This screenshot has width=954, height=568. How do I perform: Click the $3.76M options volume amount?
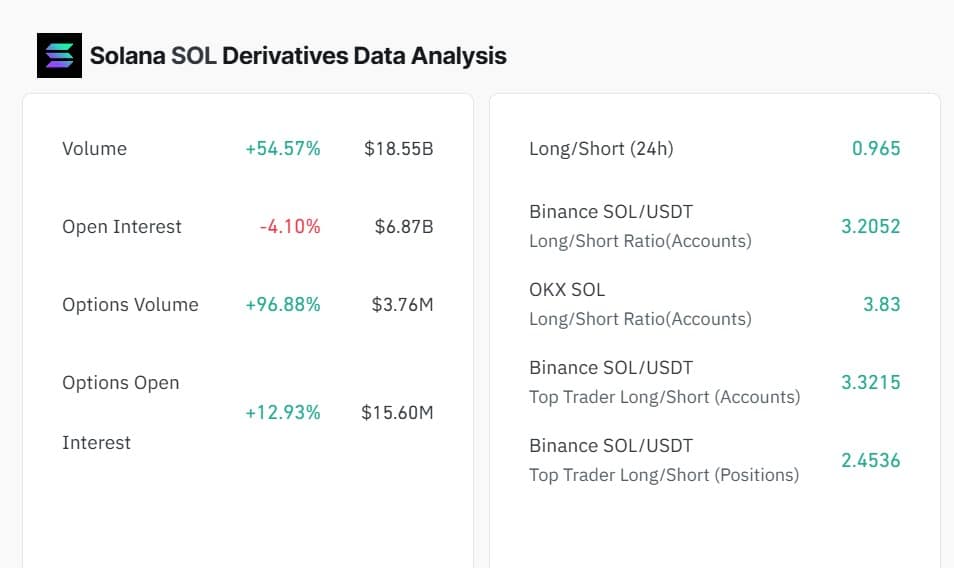point(402,305)
